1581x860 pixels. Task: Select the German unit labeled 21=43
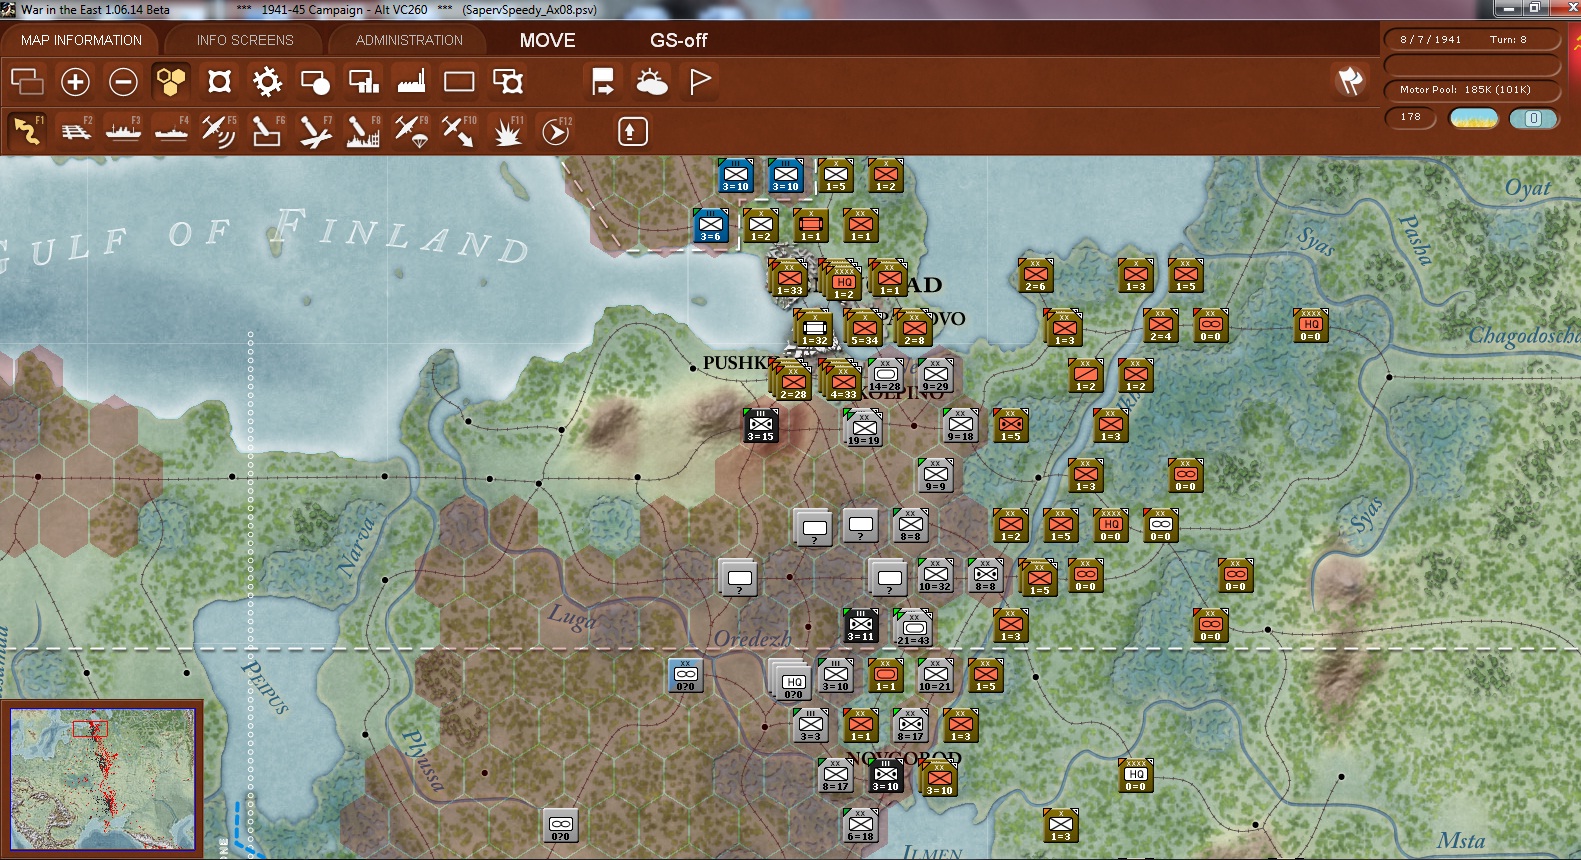click(x=913, y=629)
